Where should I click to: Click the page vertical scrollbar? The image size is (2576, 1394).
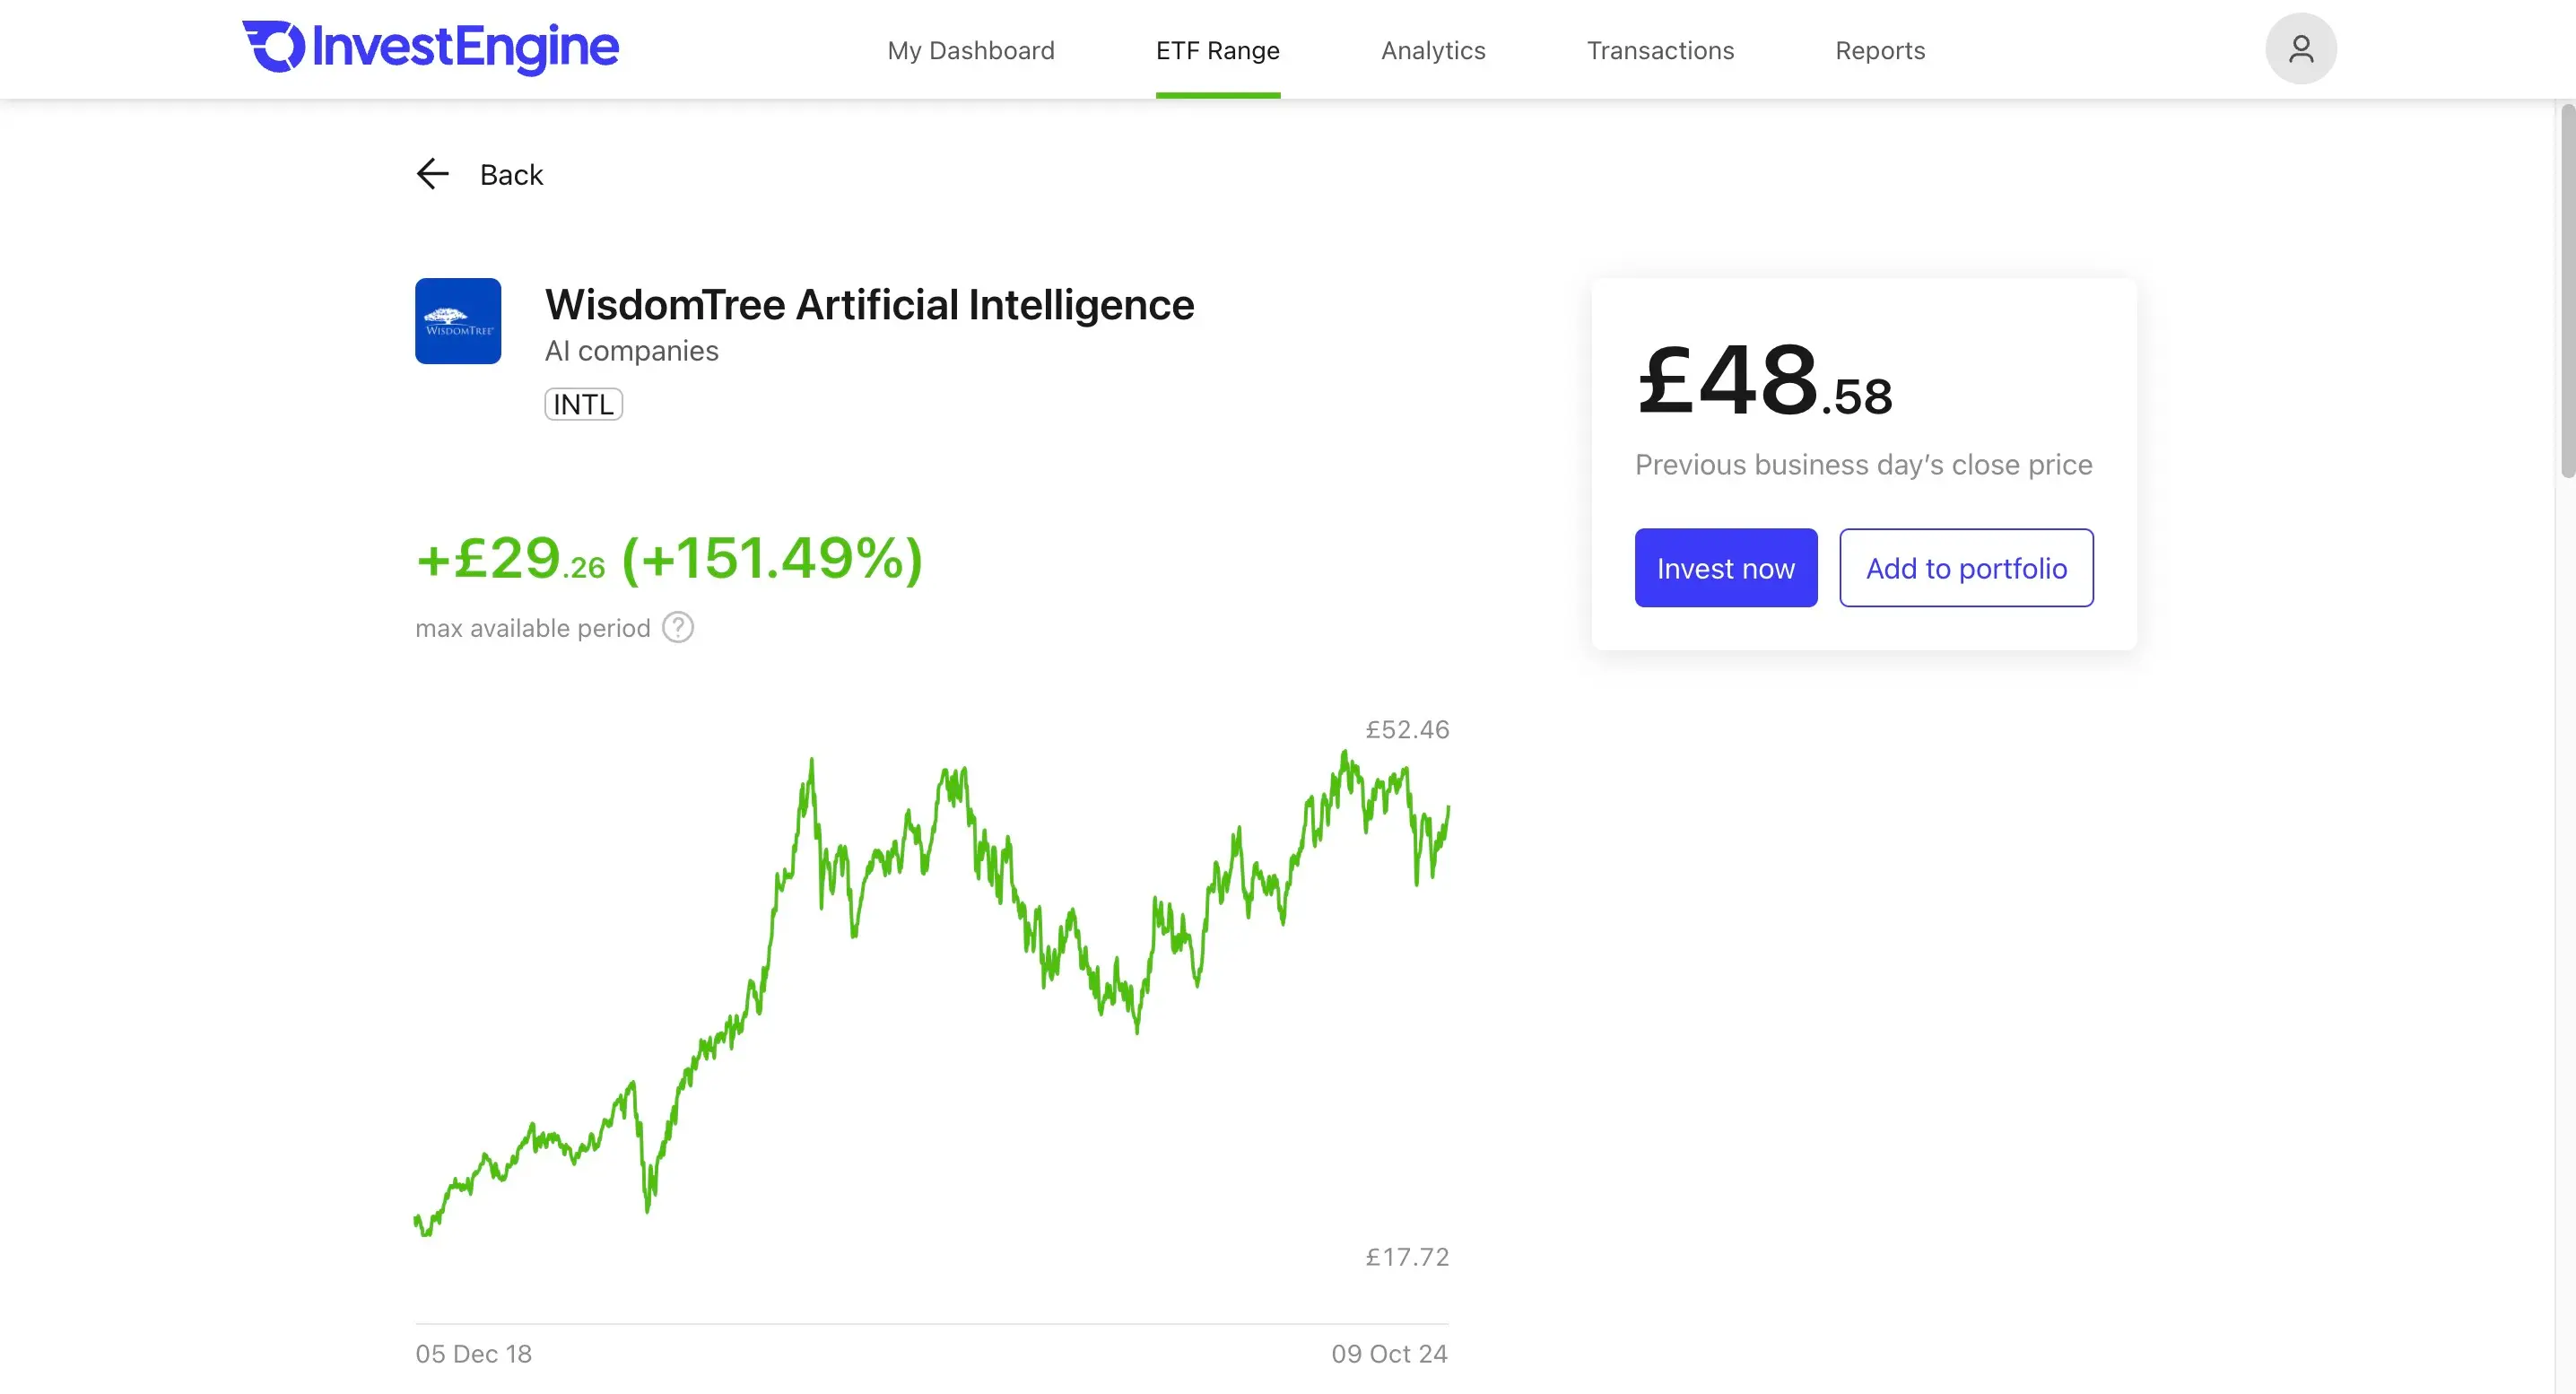click(2566, 290)
